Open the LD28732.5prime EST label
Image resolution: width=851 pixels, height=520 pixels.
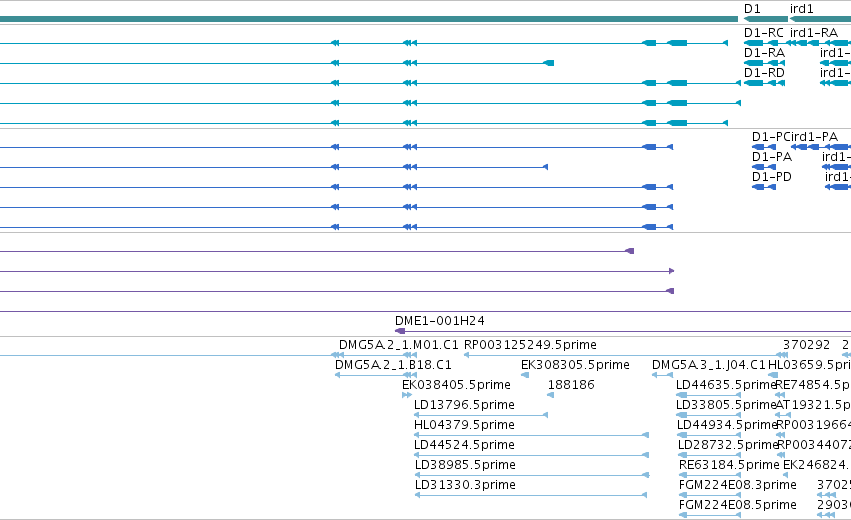728,445
